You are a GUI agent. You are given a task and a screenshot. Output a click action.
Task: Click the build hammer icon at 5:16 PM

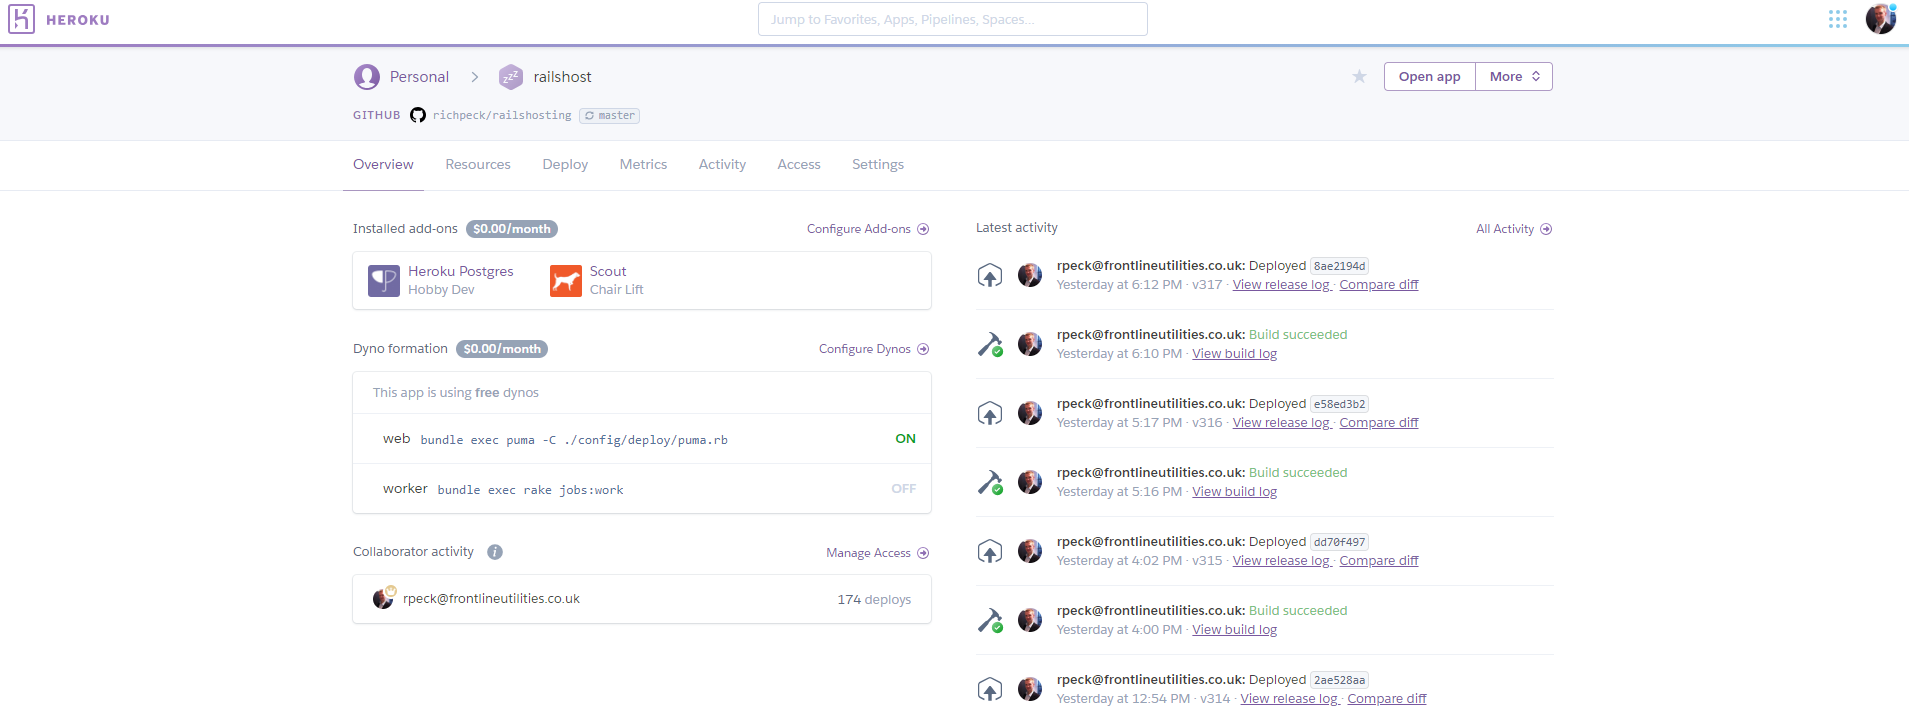click(990, 482)
